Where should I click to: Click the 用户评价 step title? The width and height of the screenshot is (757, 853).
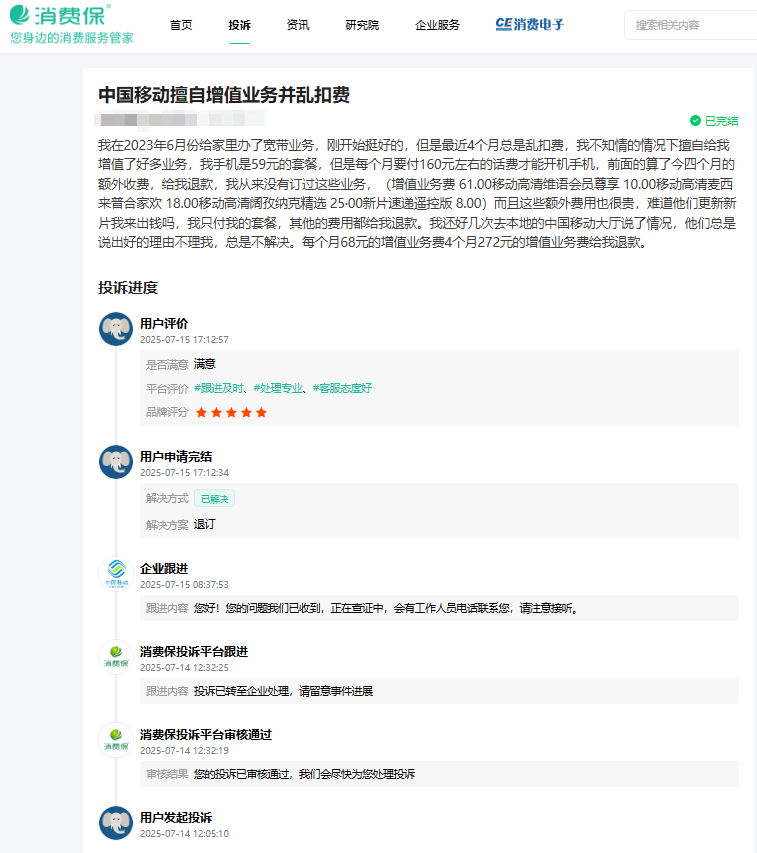[164, 324]
